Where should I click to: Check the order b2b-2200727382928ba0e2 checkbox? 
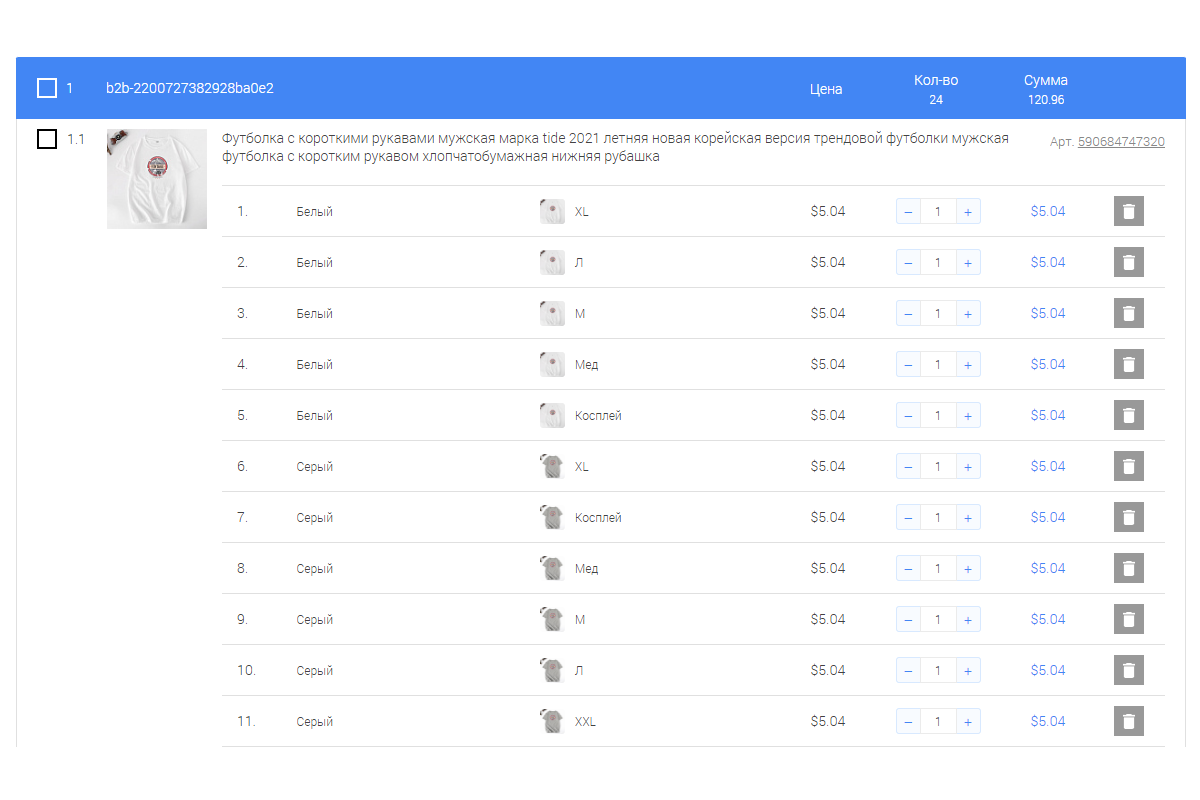47,88
